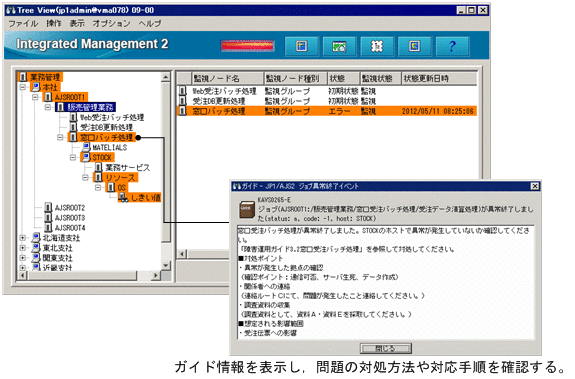Click the 状態更新日時 column header
Viewport: 575px width, 379px height.
439,78
